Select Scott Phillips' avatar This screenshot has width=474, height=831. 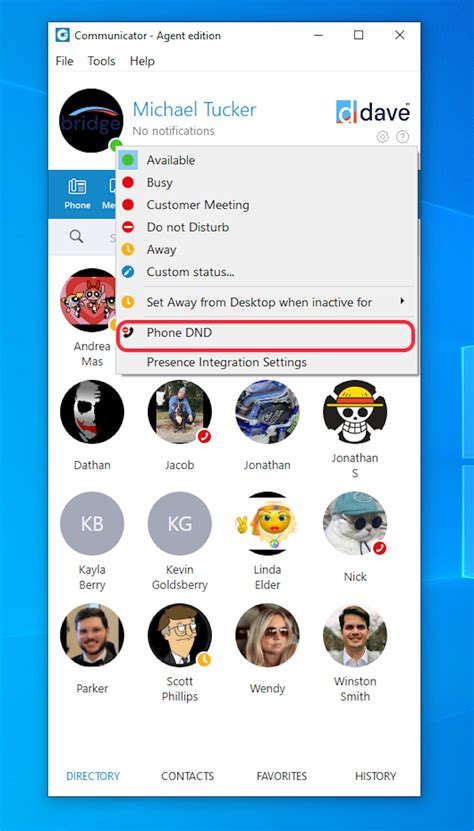pyautogui.click(x=180, y=635)
